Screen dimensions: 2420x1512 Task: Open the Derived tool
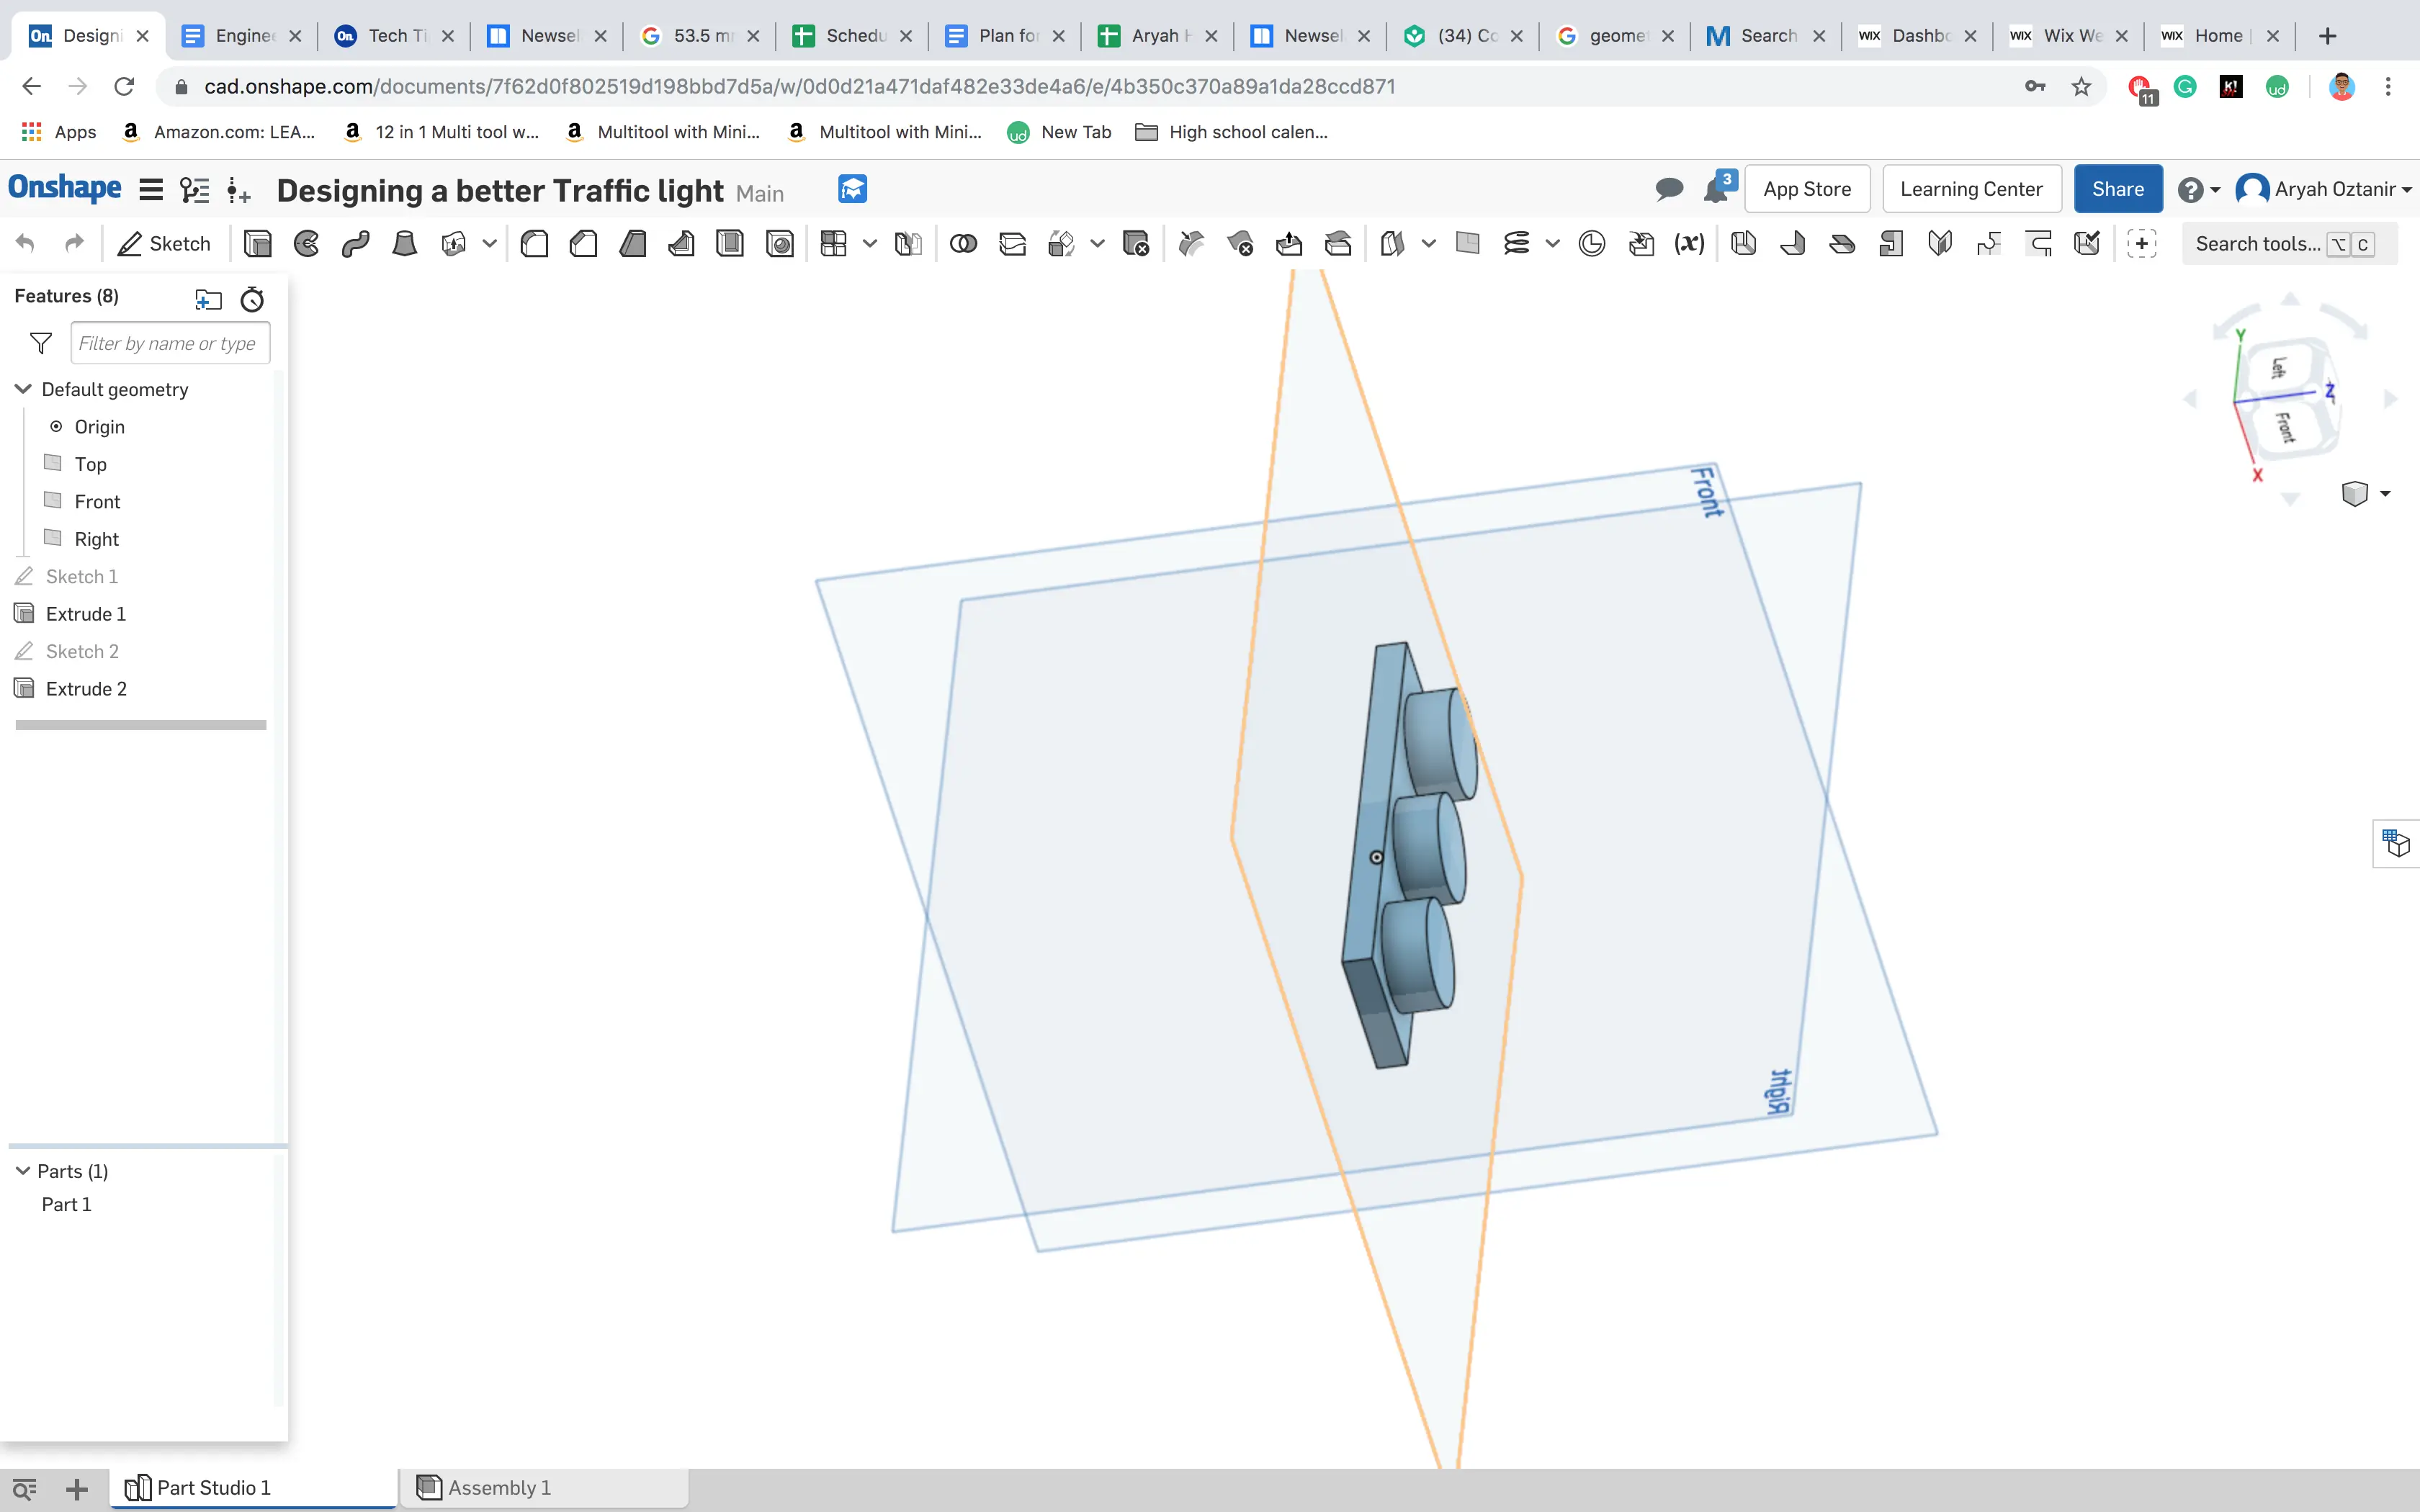[x=1640, y=244]
